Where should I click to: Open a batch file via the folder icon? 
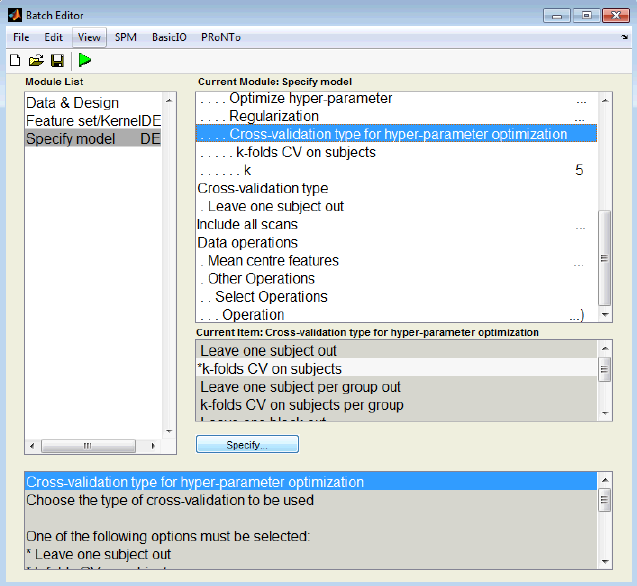click(x=36, y=61)
